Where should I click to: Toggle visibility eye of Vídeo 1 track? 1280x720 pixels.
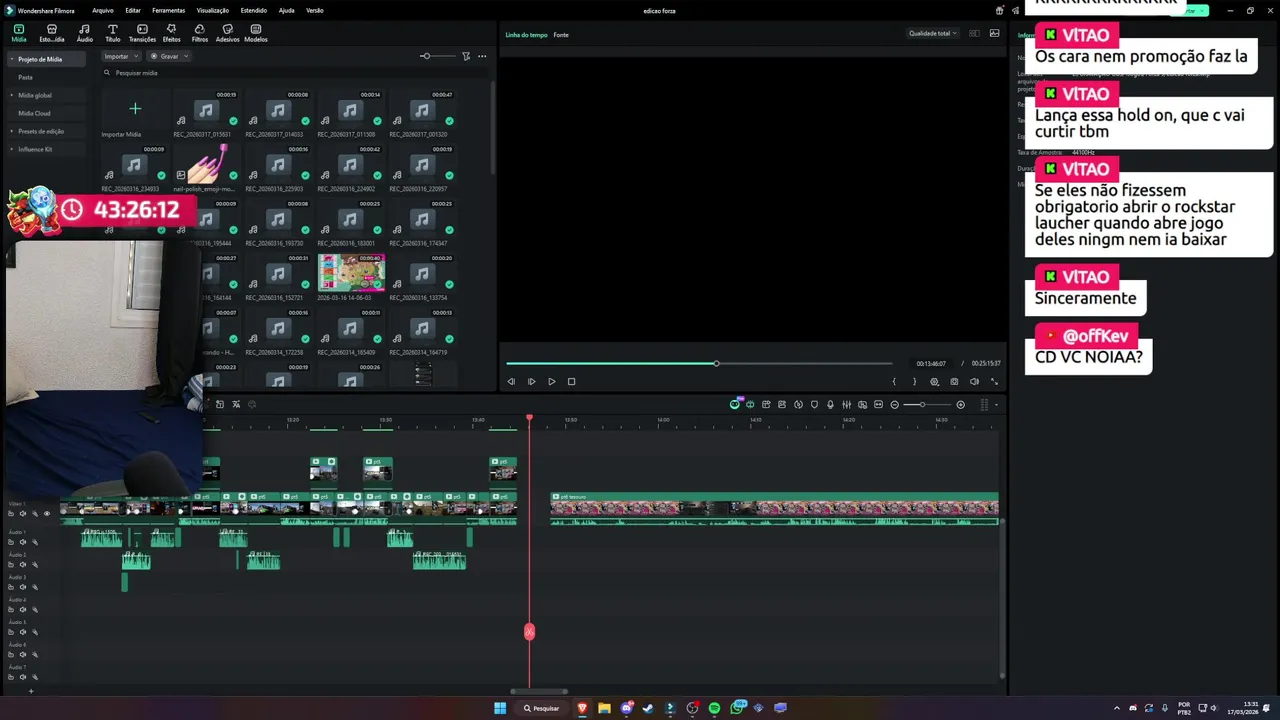point(46,514)
